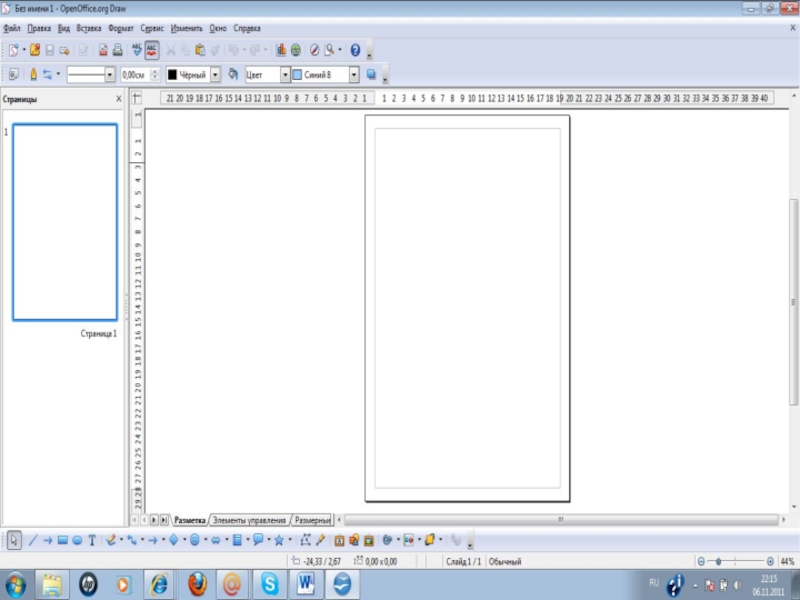The height and width of the screenshot is (600, 800).
Task: Select the Ellipse drawing tool
Action: pyautogui.click(x=77, y=540)
